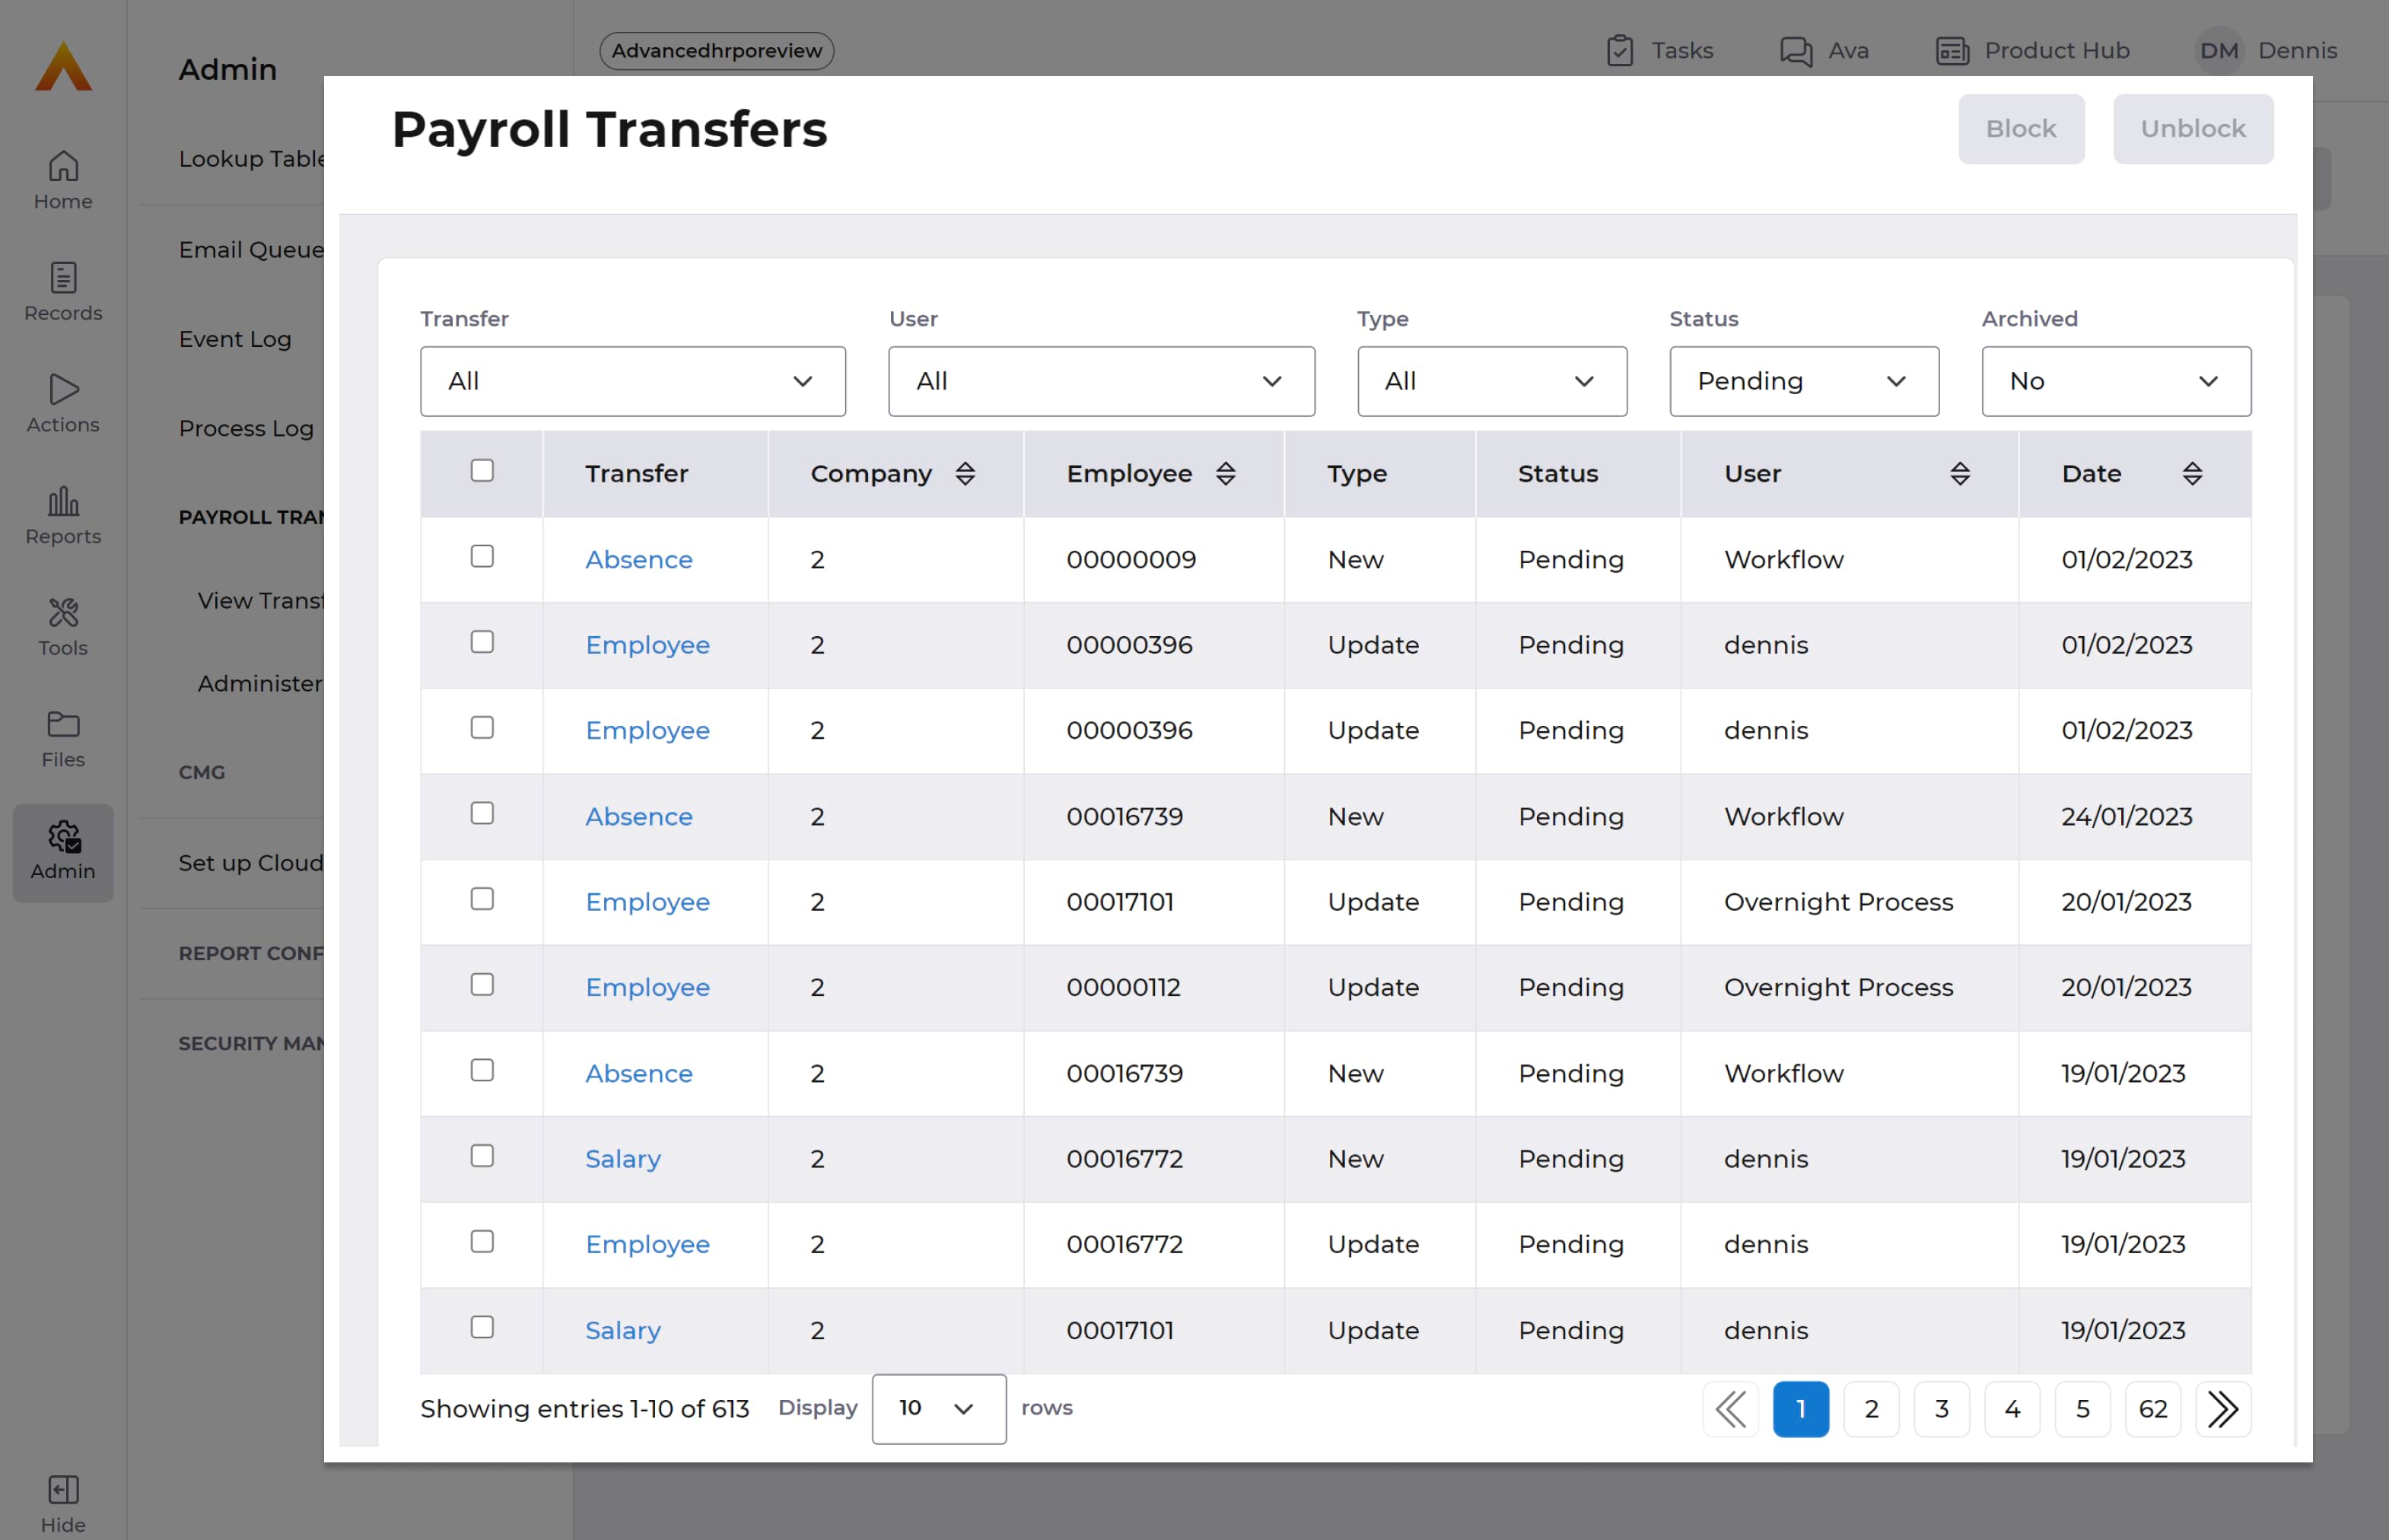Open the Tools sidebar icon
The width and height of the screenshot is (2389, 1540).
(63, 627)
